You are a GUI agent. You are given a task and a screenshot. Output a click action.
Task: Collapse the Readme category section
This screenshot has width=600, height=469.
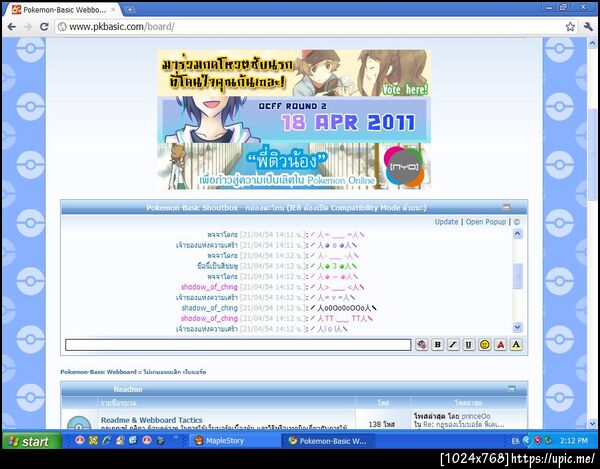click(x=511, y=389)
